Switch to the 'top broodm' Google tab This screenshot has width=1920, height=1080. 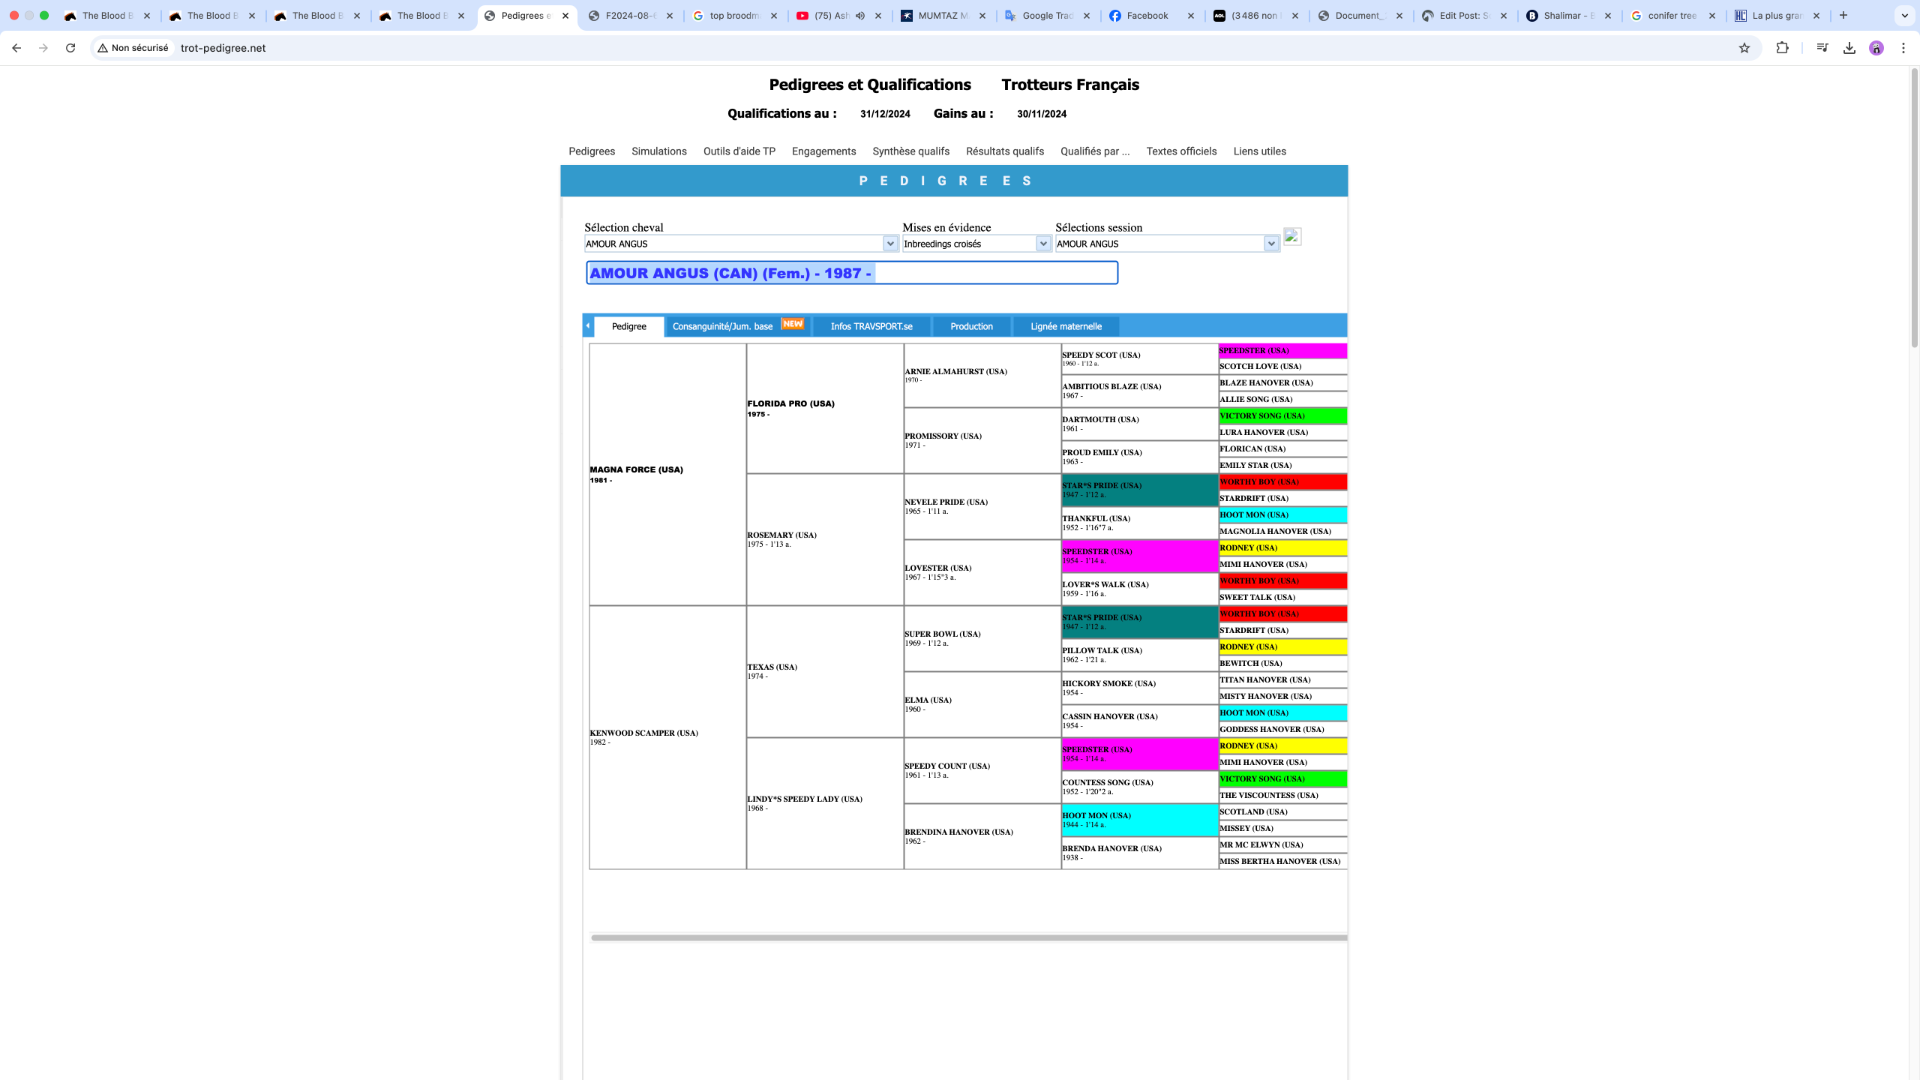point(735,16)
